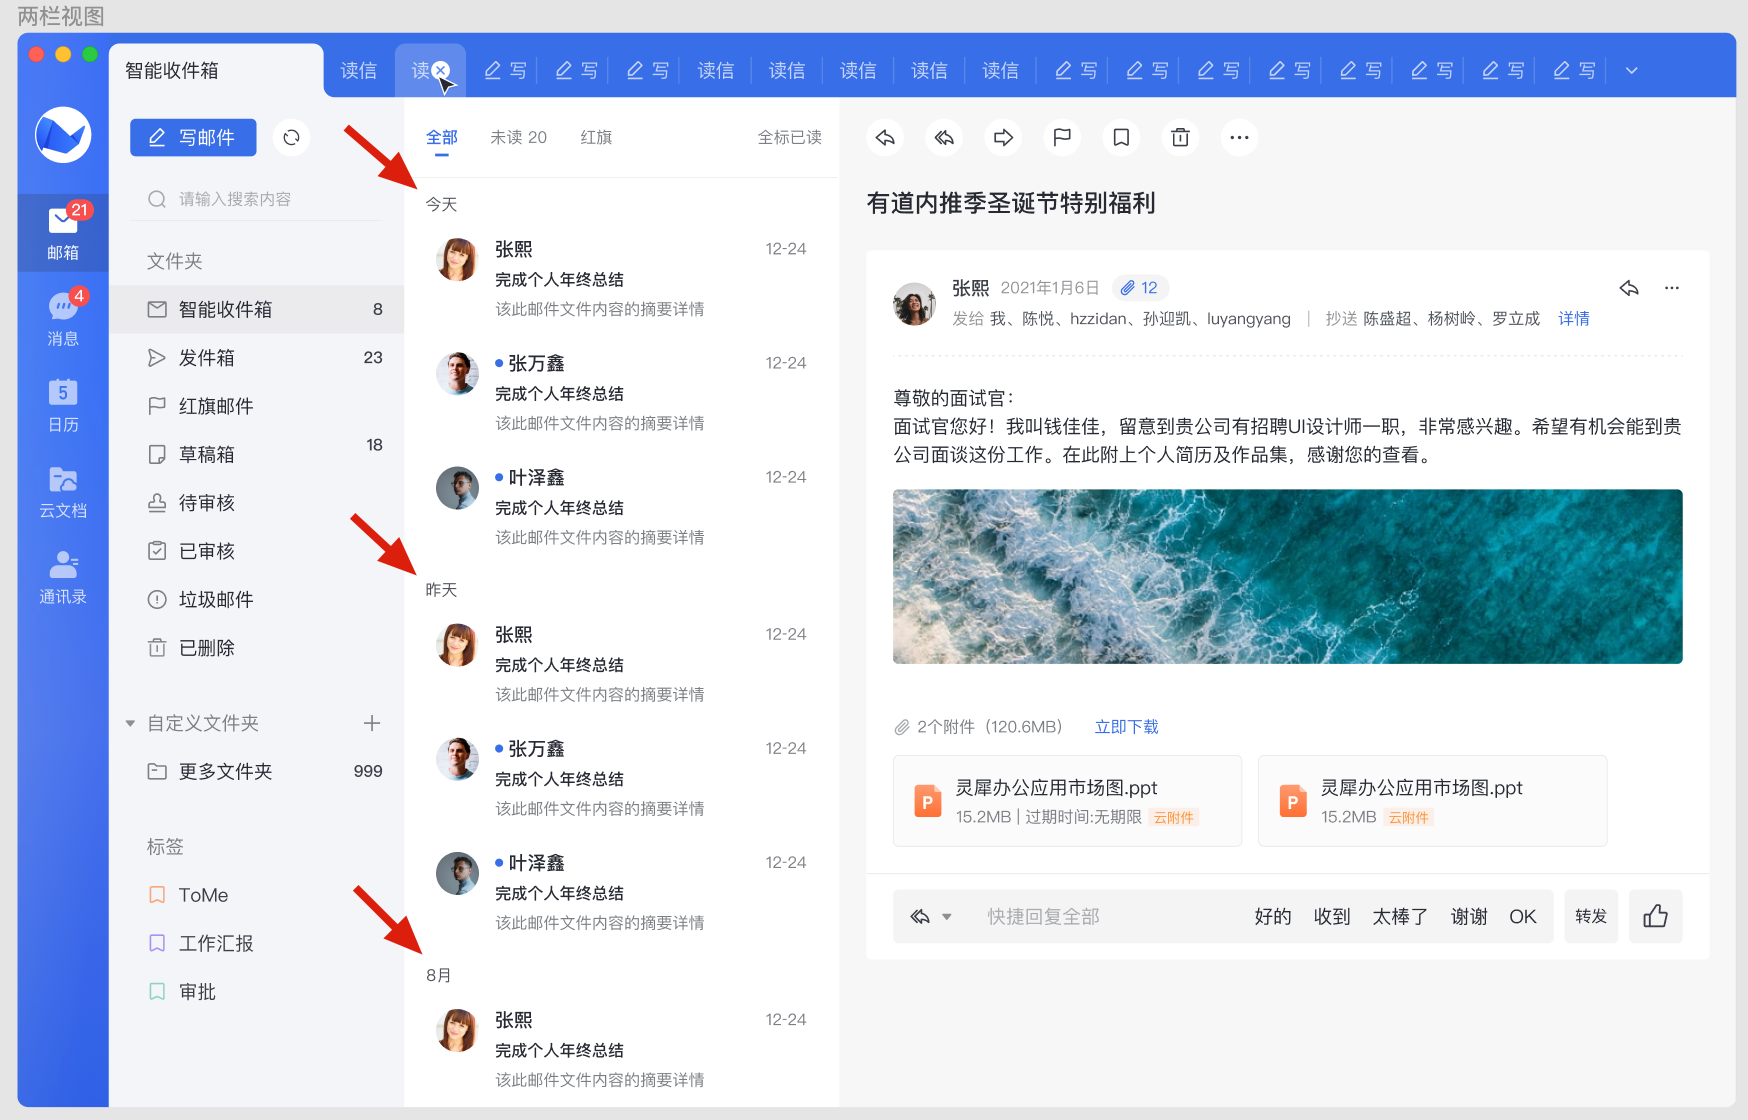Open the ocean wave image in the email
The height and width of the screenshot is (1120, 1748).
pyautogui.click(x=1287, y=576)
